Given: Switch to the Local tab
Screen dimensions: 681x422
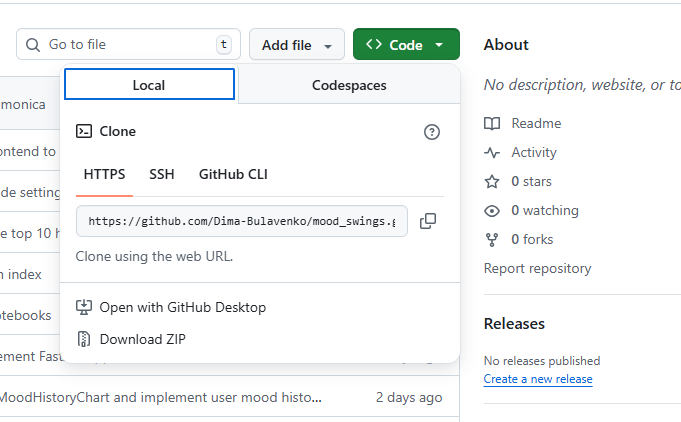Looking at the screenshot, I should [149, 85].
